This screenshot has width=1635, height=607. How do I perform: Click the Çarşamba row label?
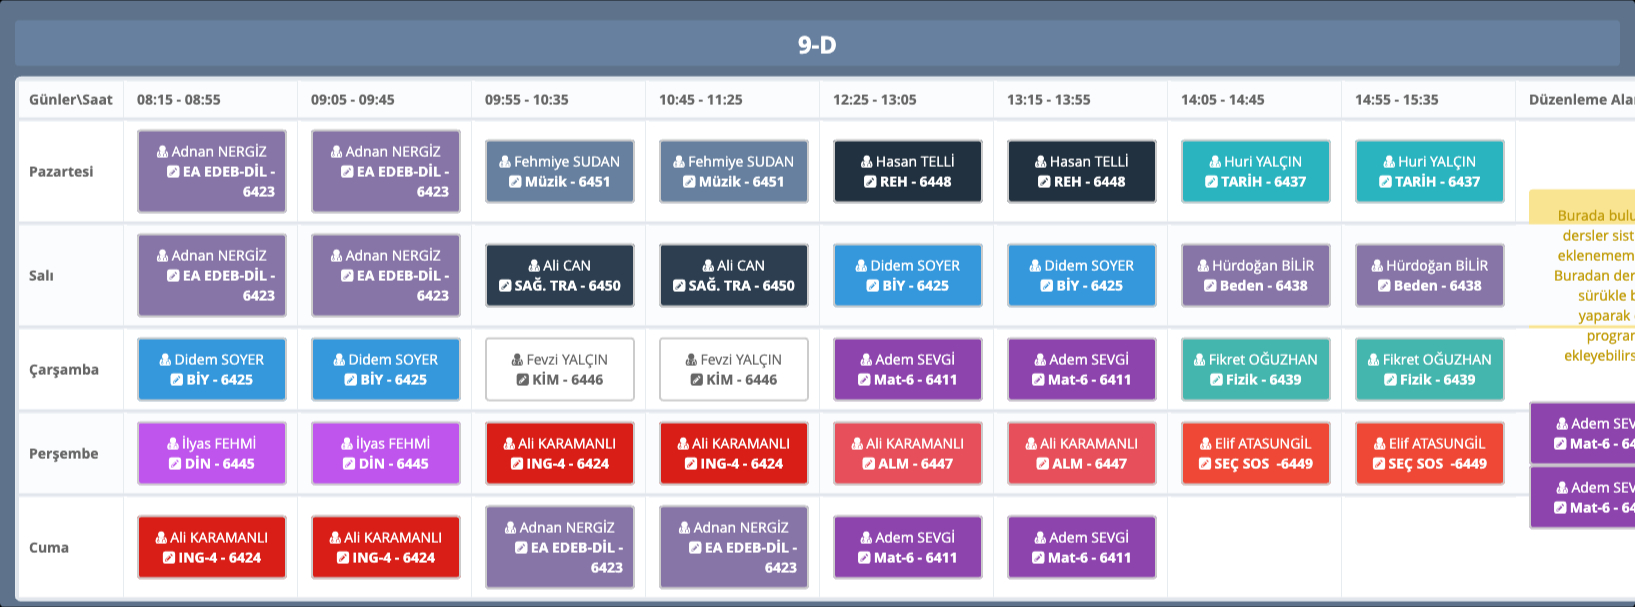(x=64, y=370)
